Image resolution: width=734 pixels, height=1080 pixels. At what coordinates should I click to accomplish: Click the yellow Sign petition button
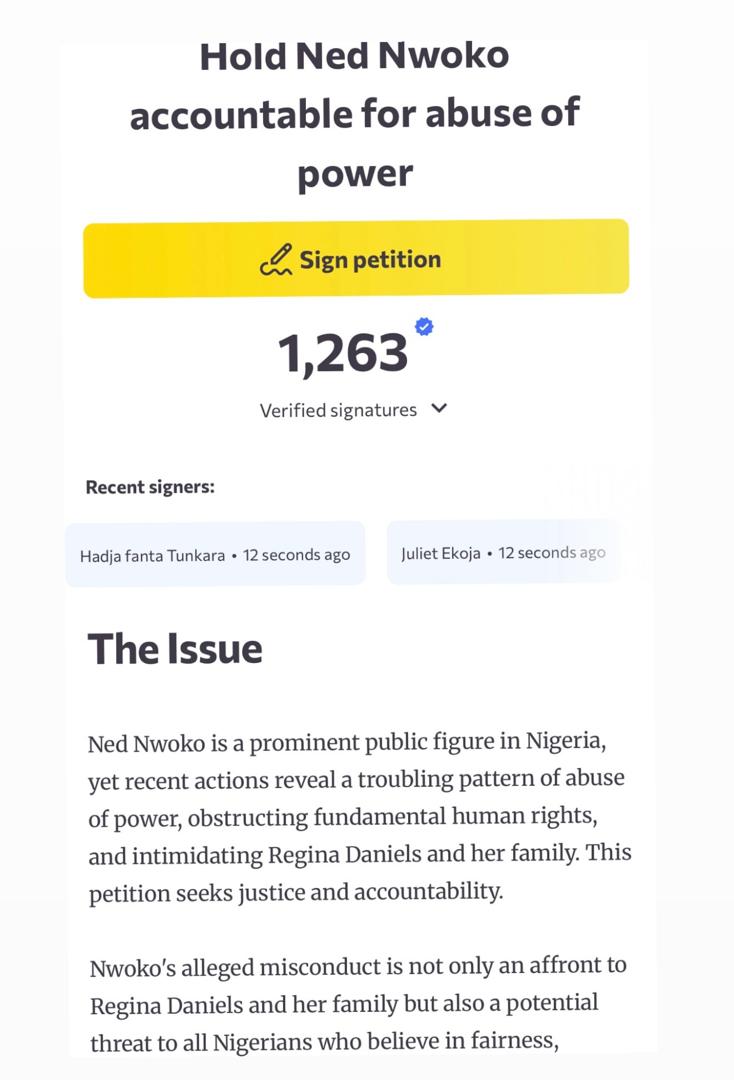355,258
